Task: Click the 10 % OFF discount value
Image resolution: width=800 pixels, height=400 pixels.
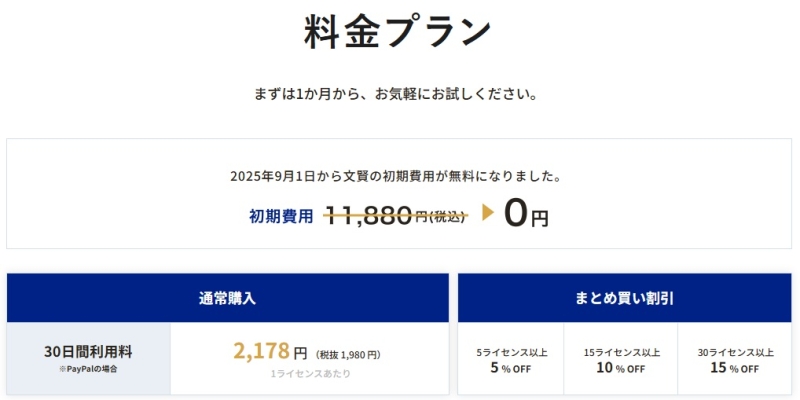Action: 624,368
